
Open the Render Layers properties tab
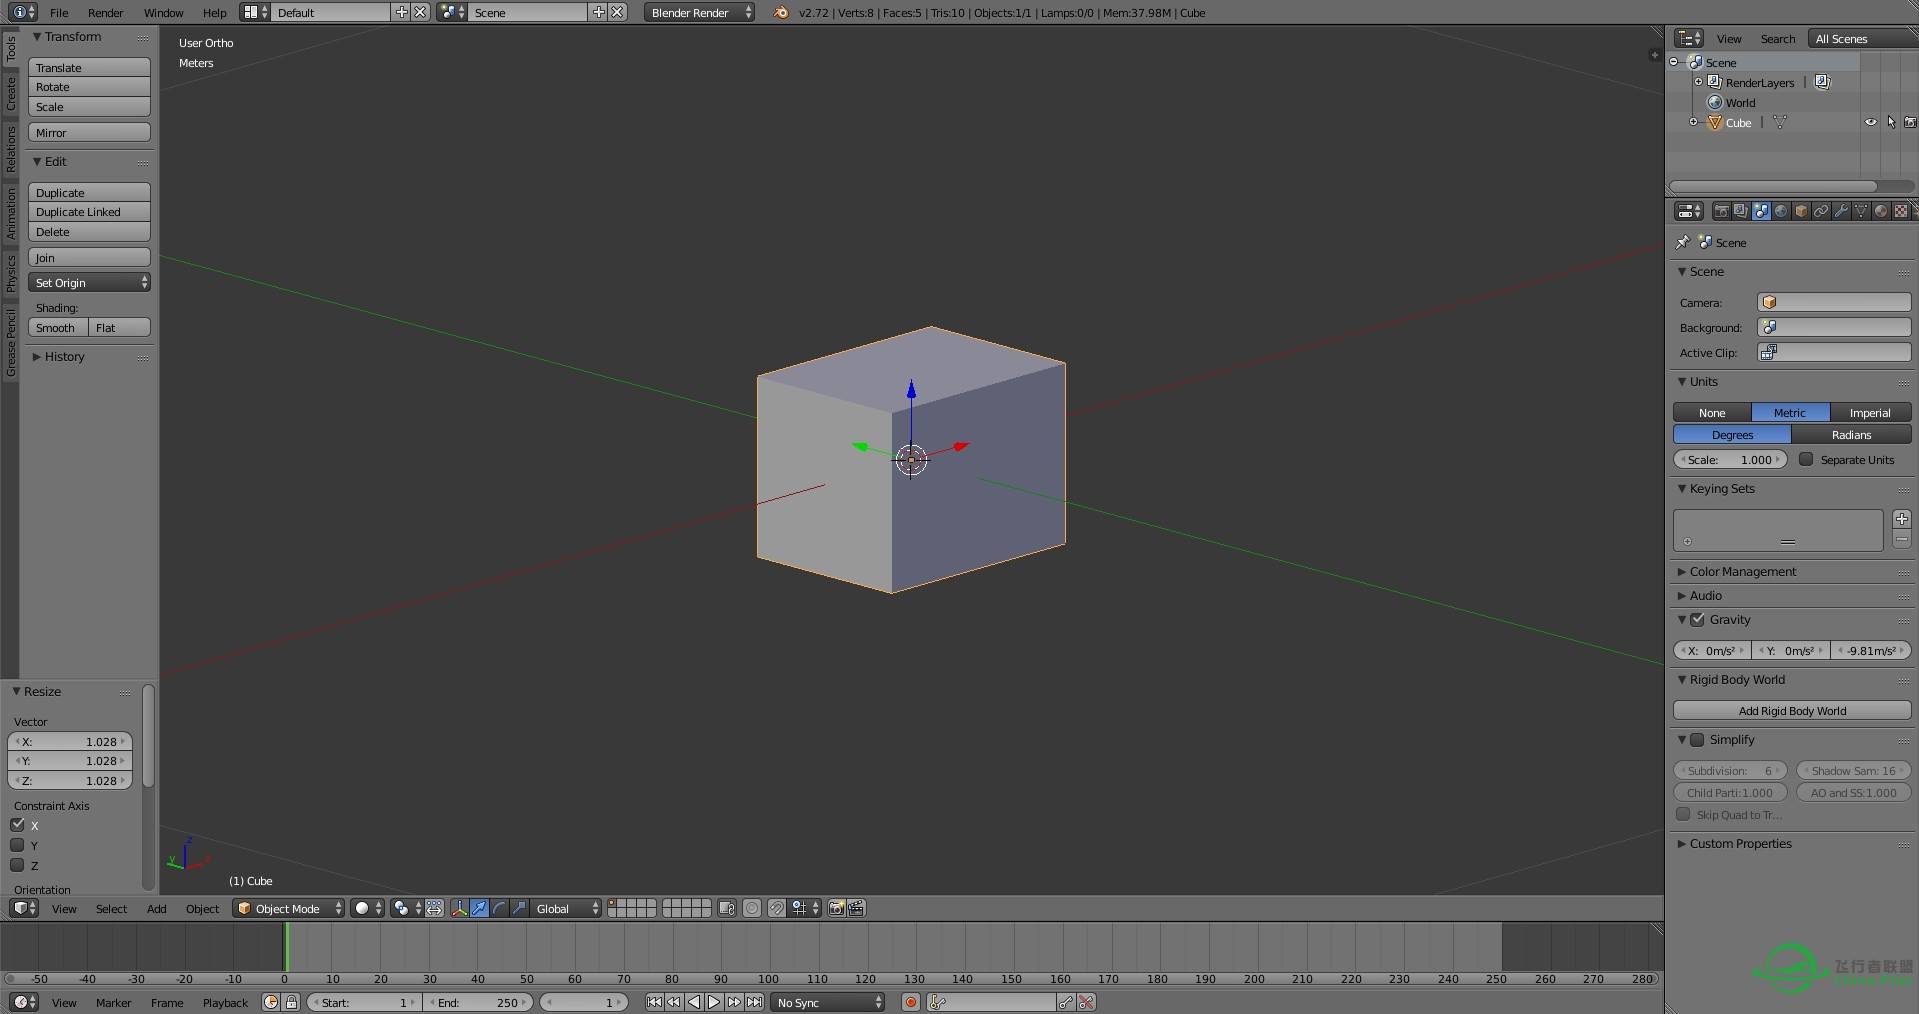(1741, 211)
